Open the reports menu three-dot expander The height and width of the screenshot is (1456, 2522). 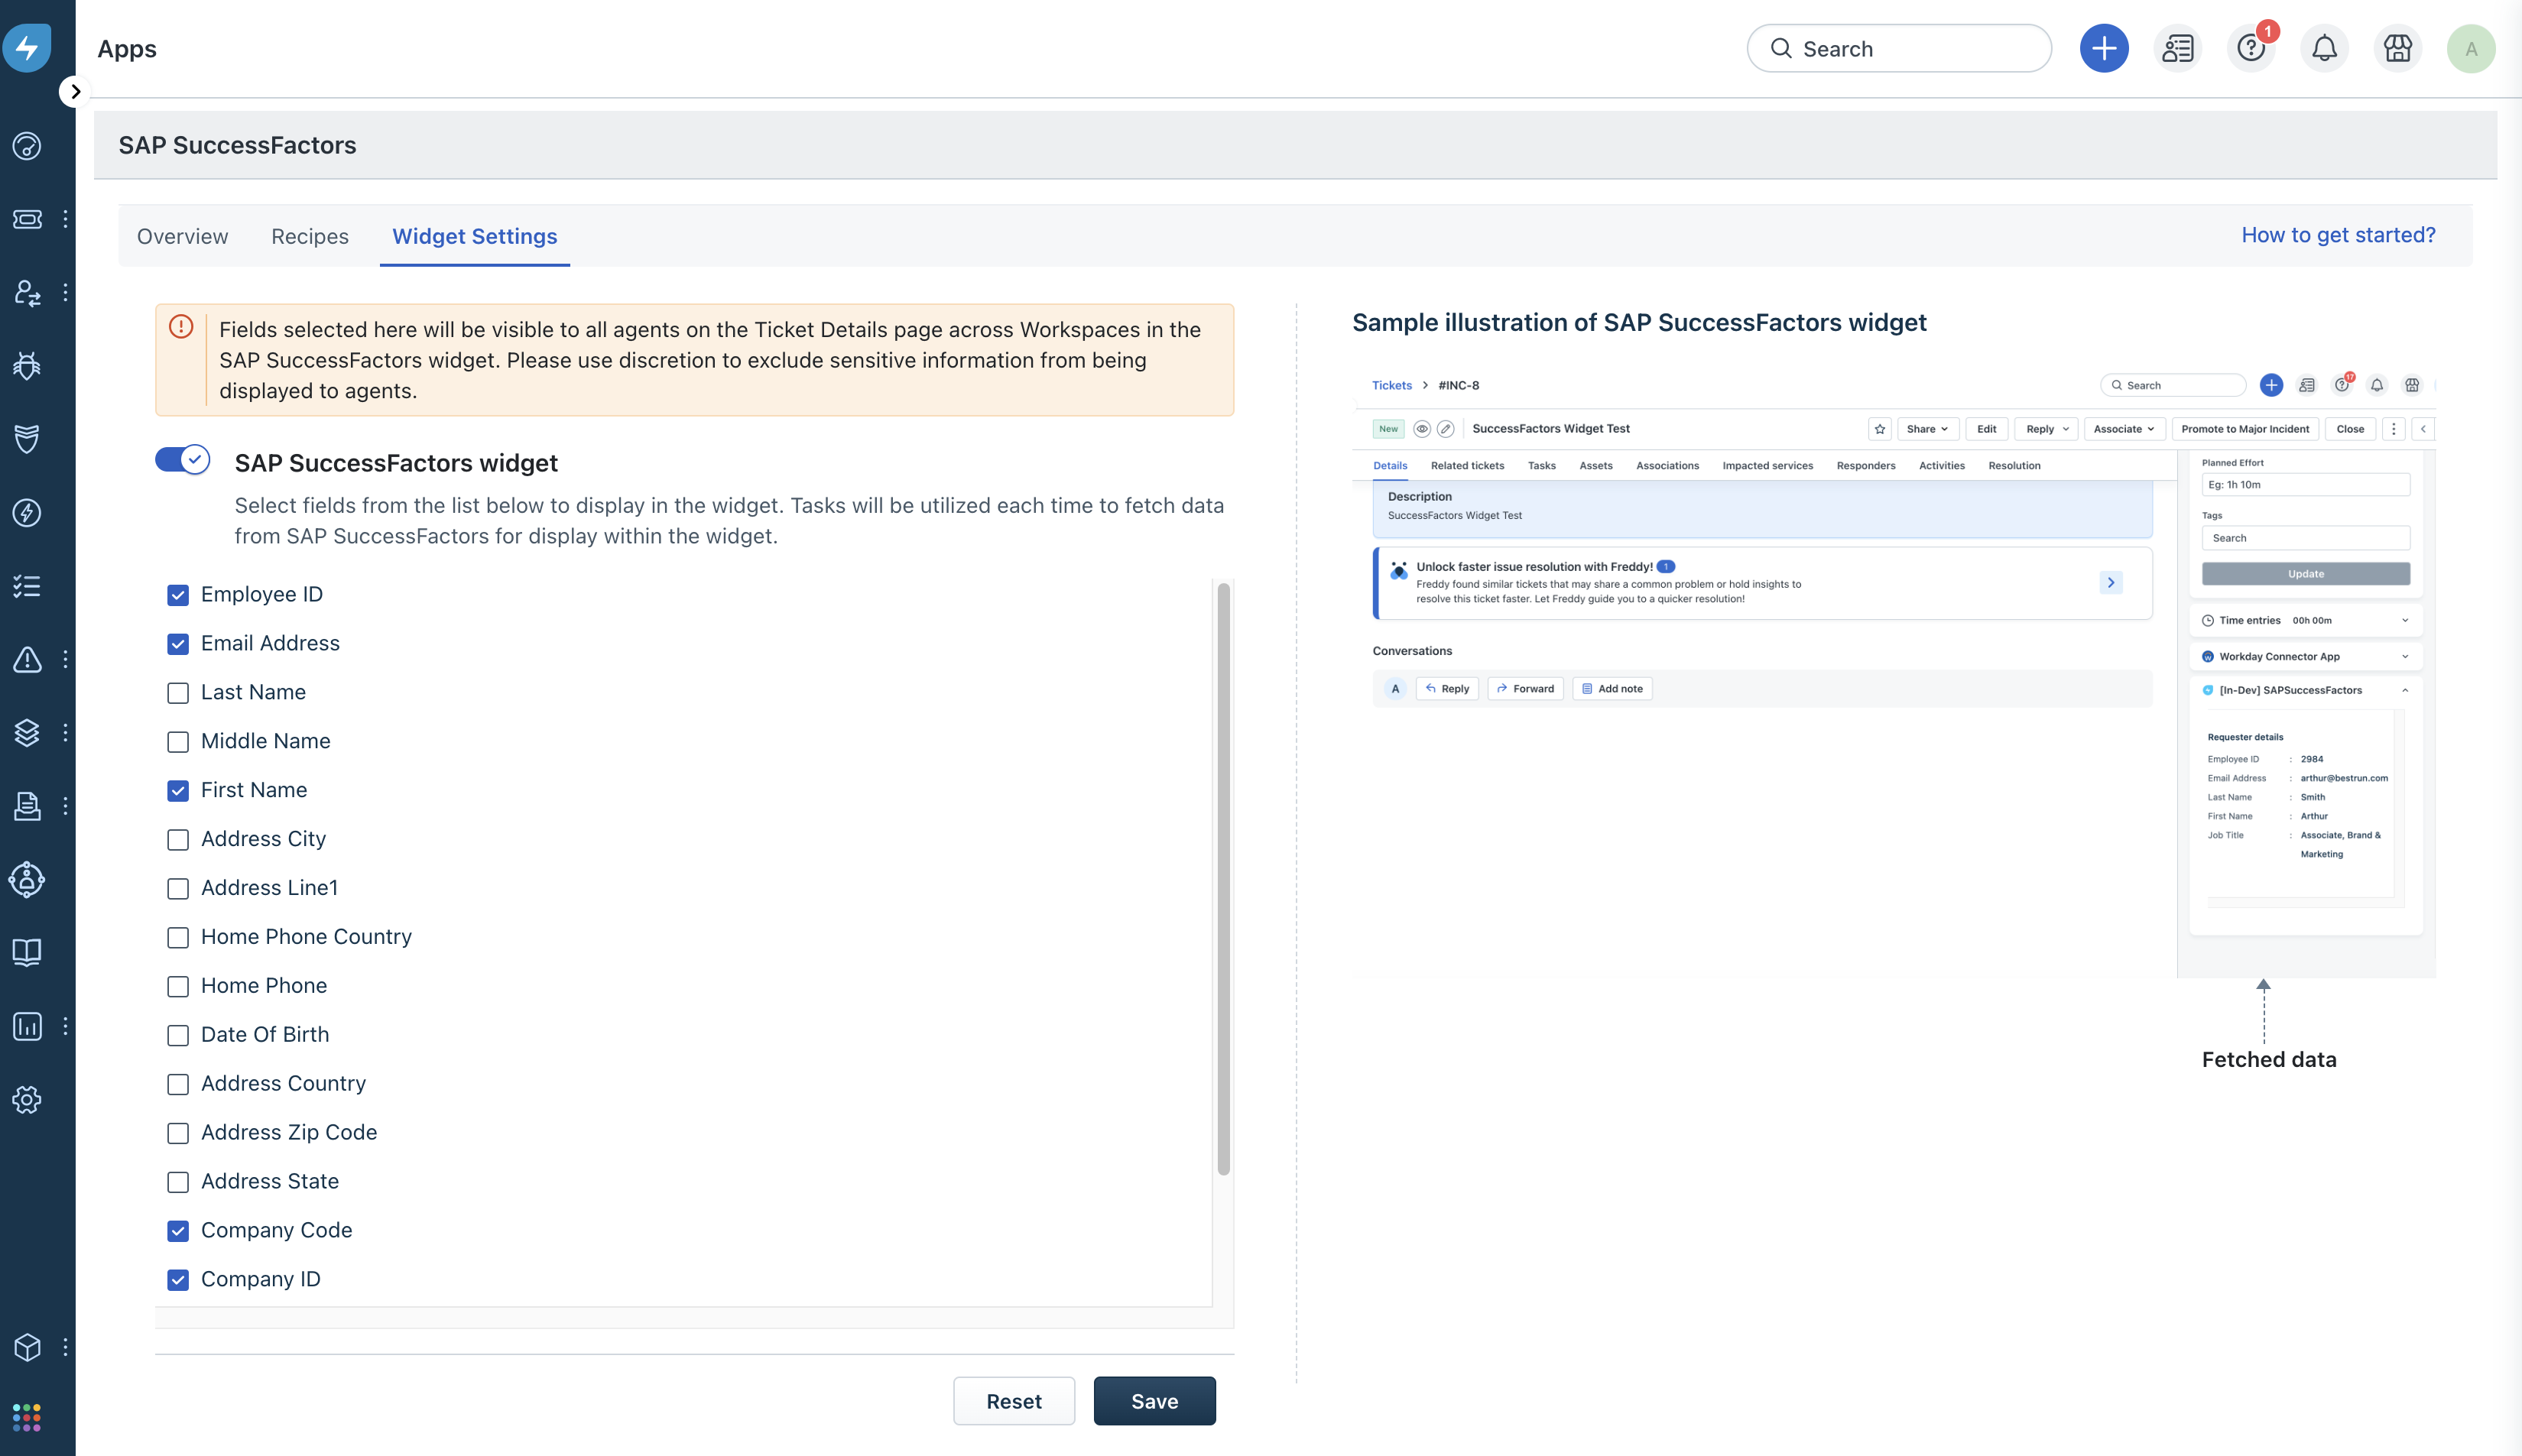click(x=65, y=1026)
